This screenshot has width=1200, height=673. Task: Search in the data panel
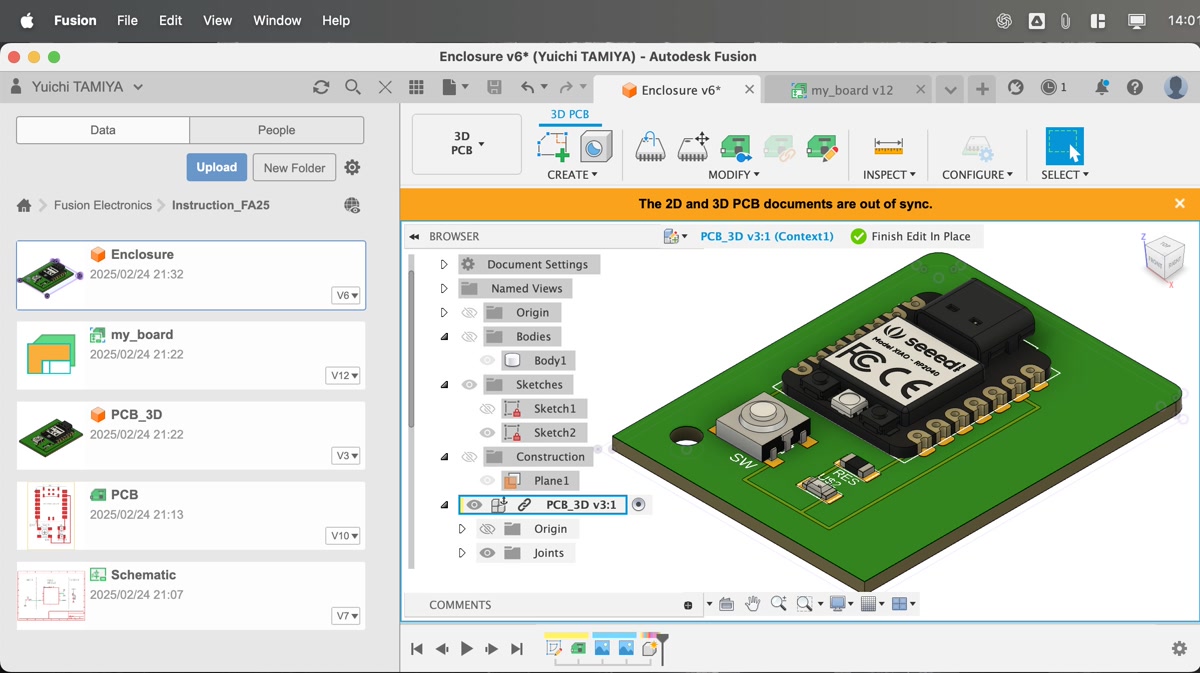pyautogui.click(x=353, y=87)
